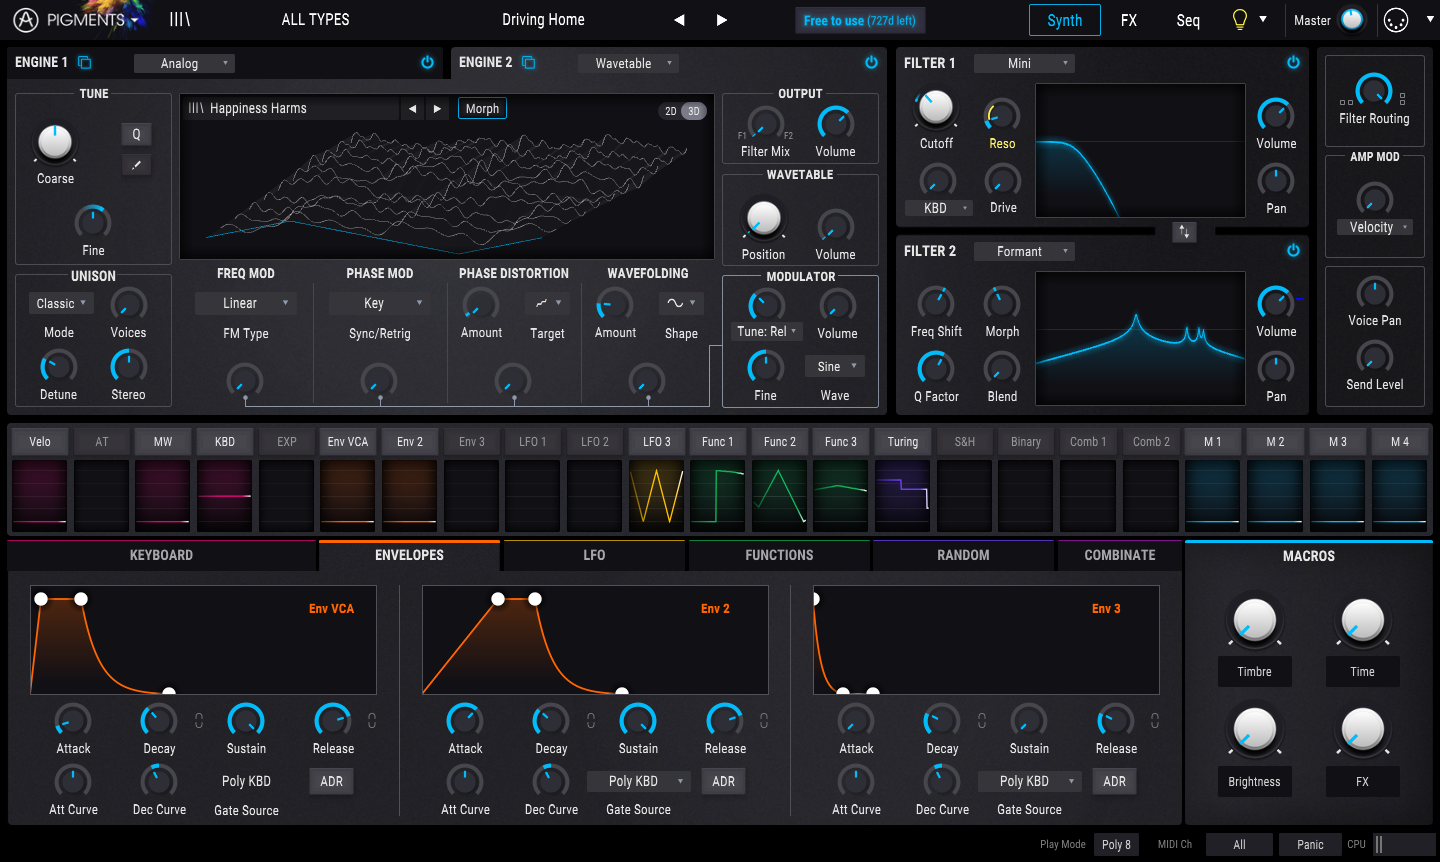Image resolution: width=1440 pixels, height=862 pixels.
Task: Toggle ADR mode in Env 3
Action: pyautogui.click(x=1115, y=782)
